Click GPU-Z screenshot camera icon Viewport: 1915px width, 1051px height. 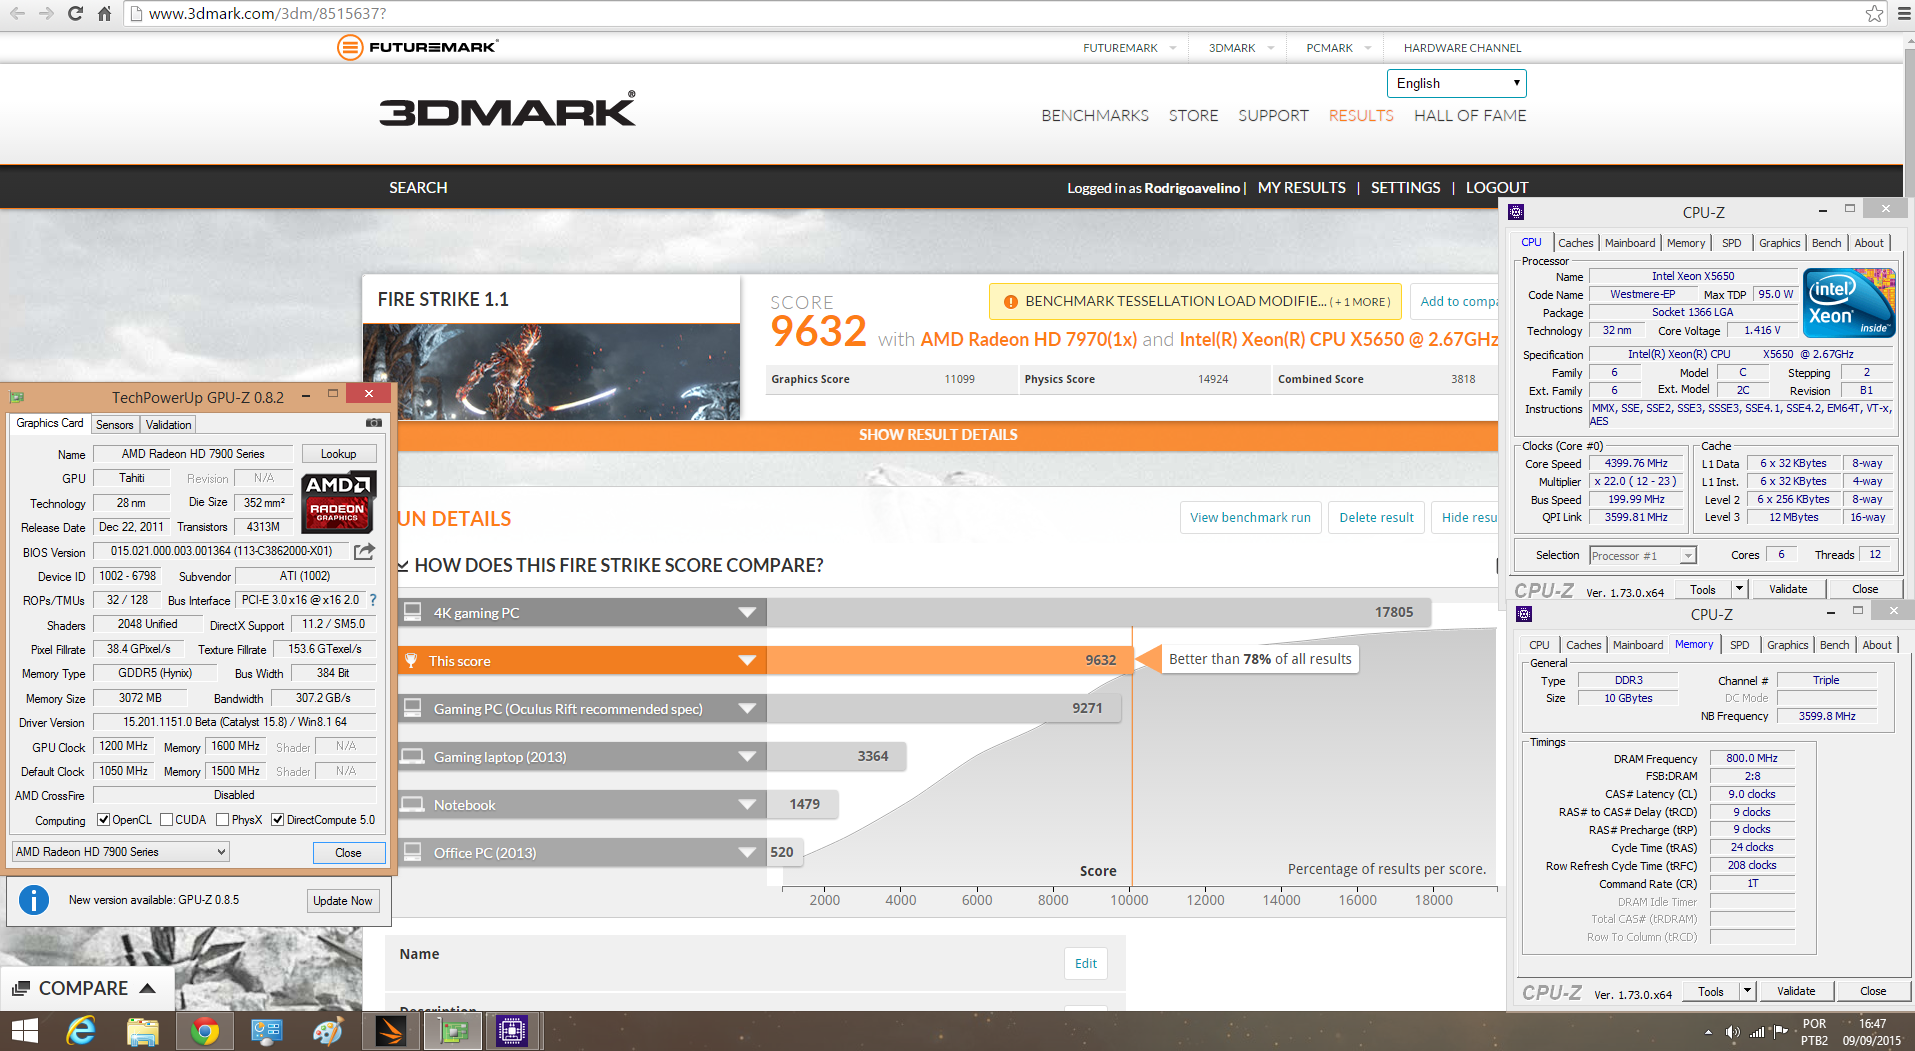pyautogui.click(x=374, y=423)
